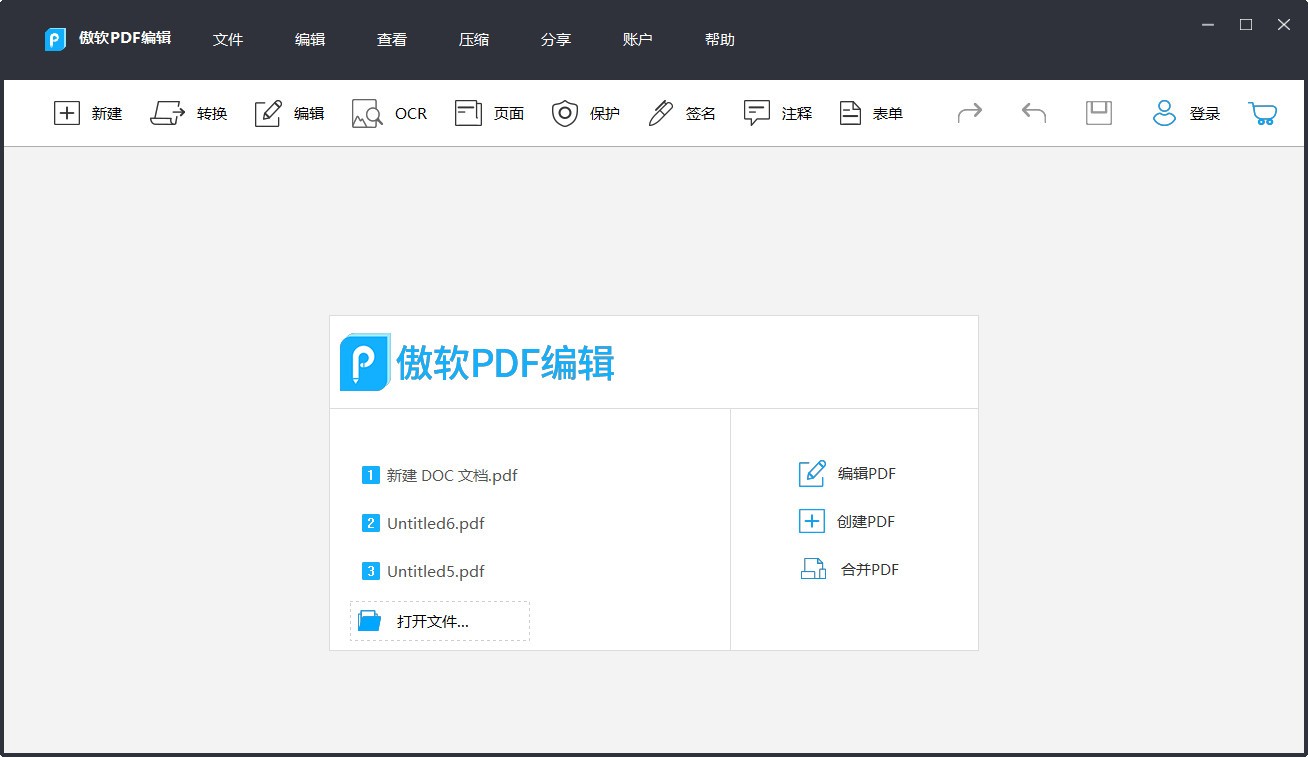
Task: Open the shopping cart icon
Action: [x=1263, y=113]
